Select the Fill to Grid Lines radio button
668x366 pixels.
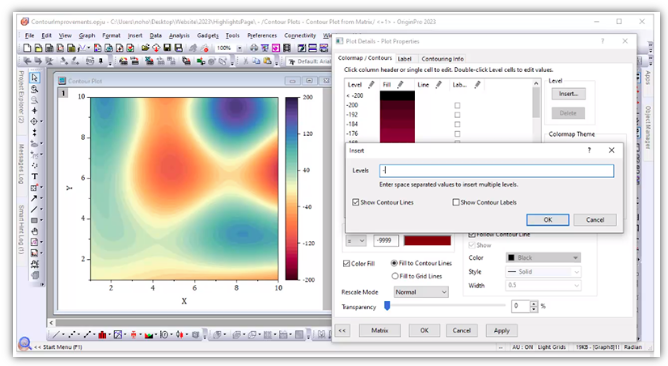pos(394,276)
